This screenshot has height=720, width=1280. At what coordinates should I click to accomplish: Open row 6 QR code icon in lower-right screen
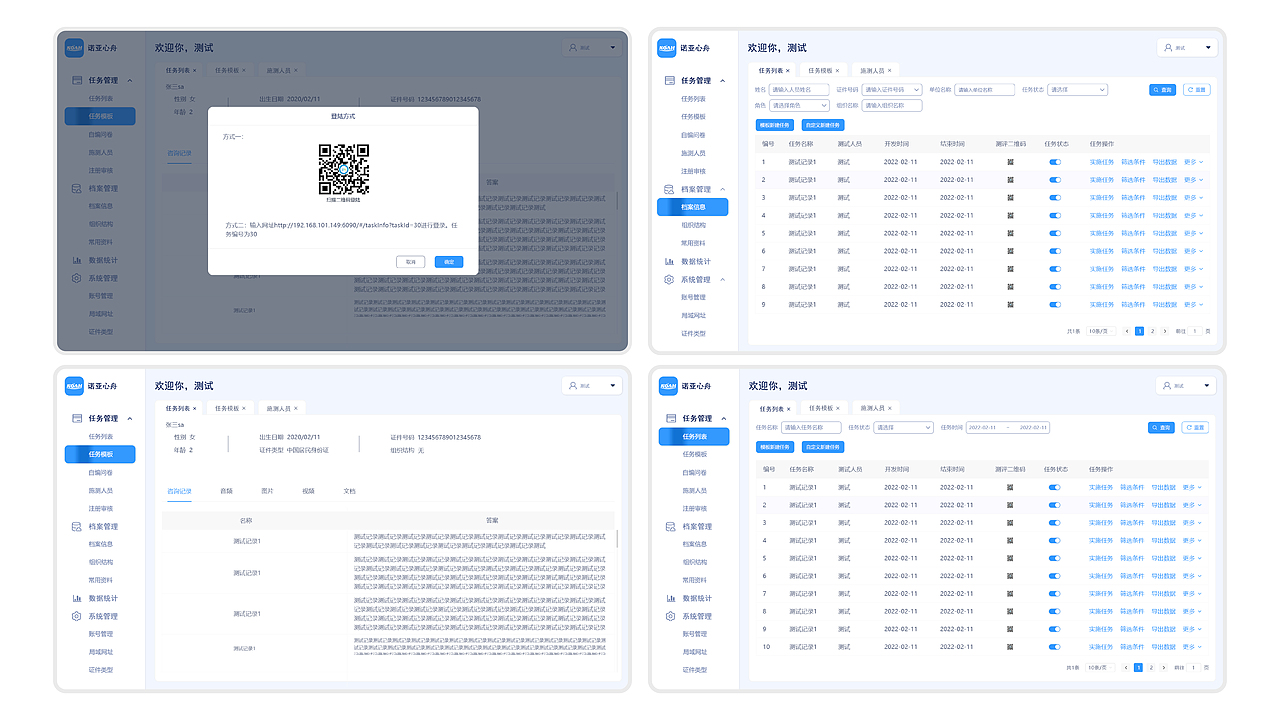click(x=1010, y=576)
